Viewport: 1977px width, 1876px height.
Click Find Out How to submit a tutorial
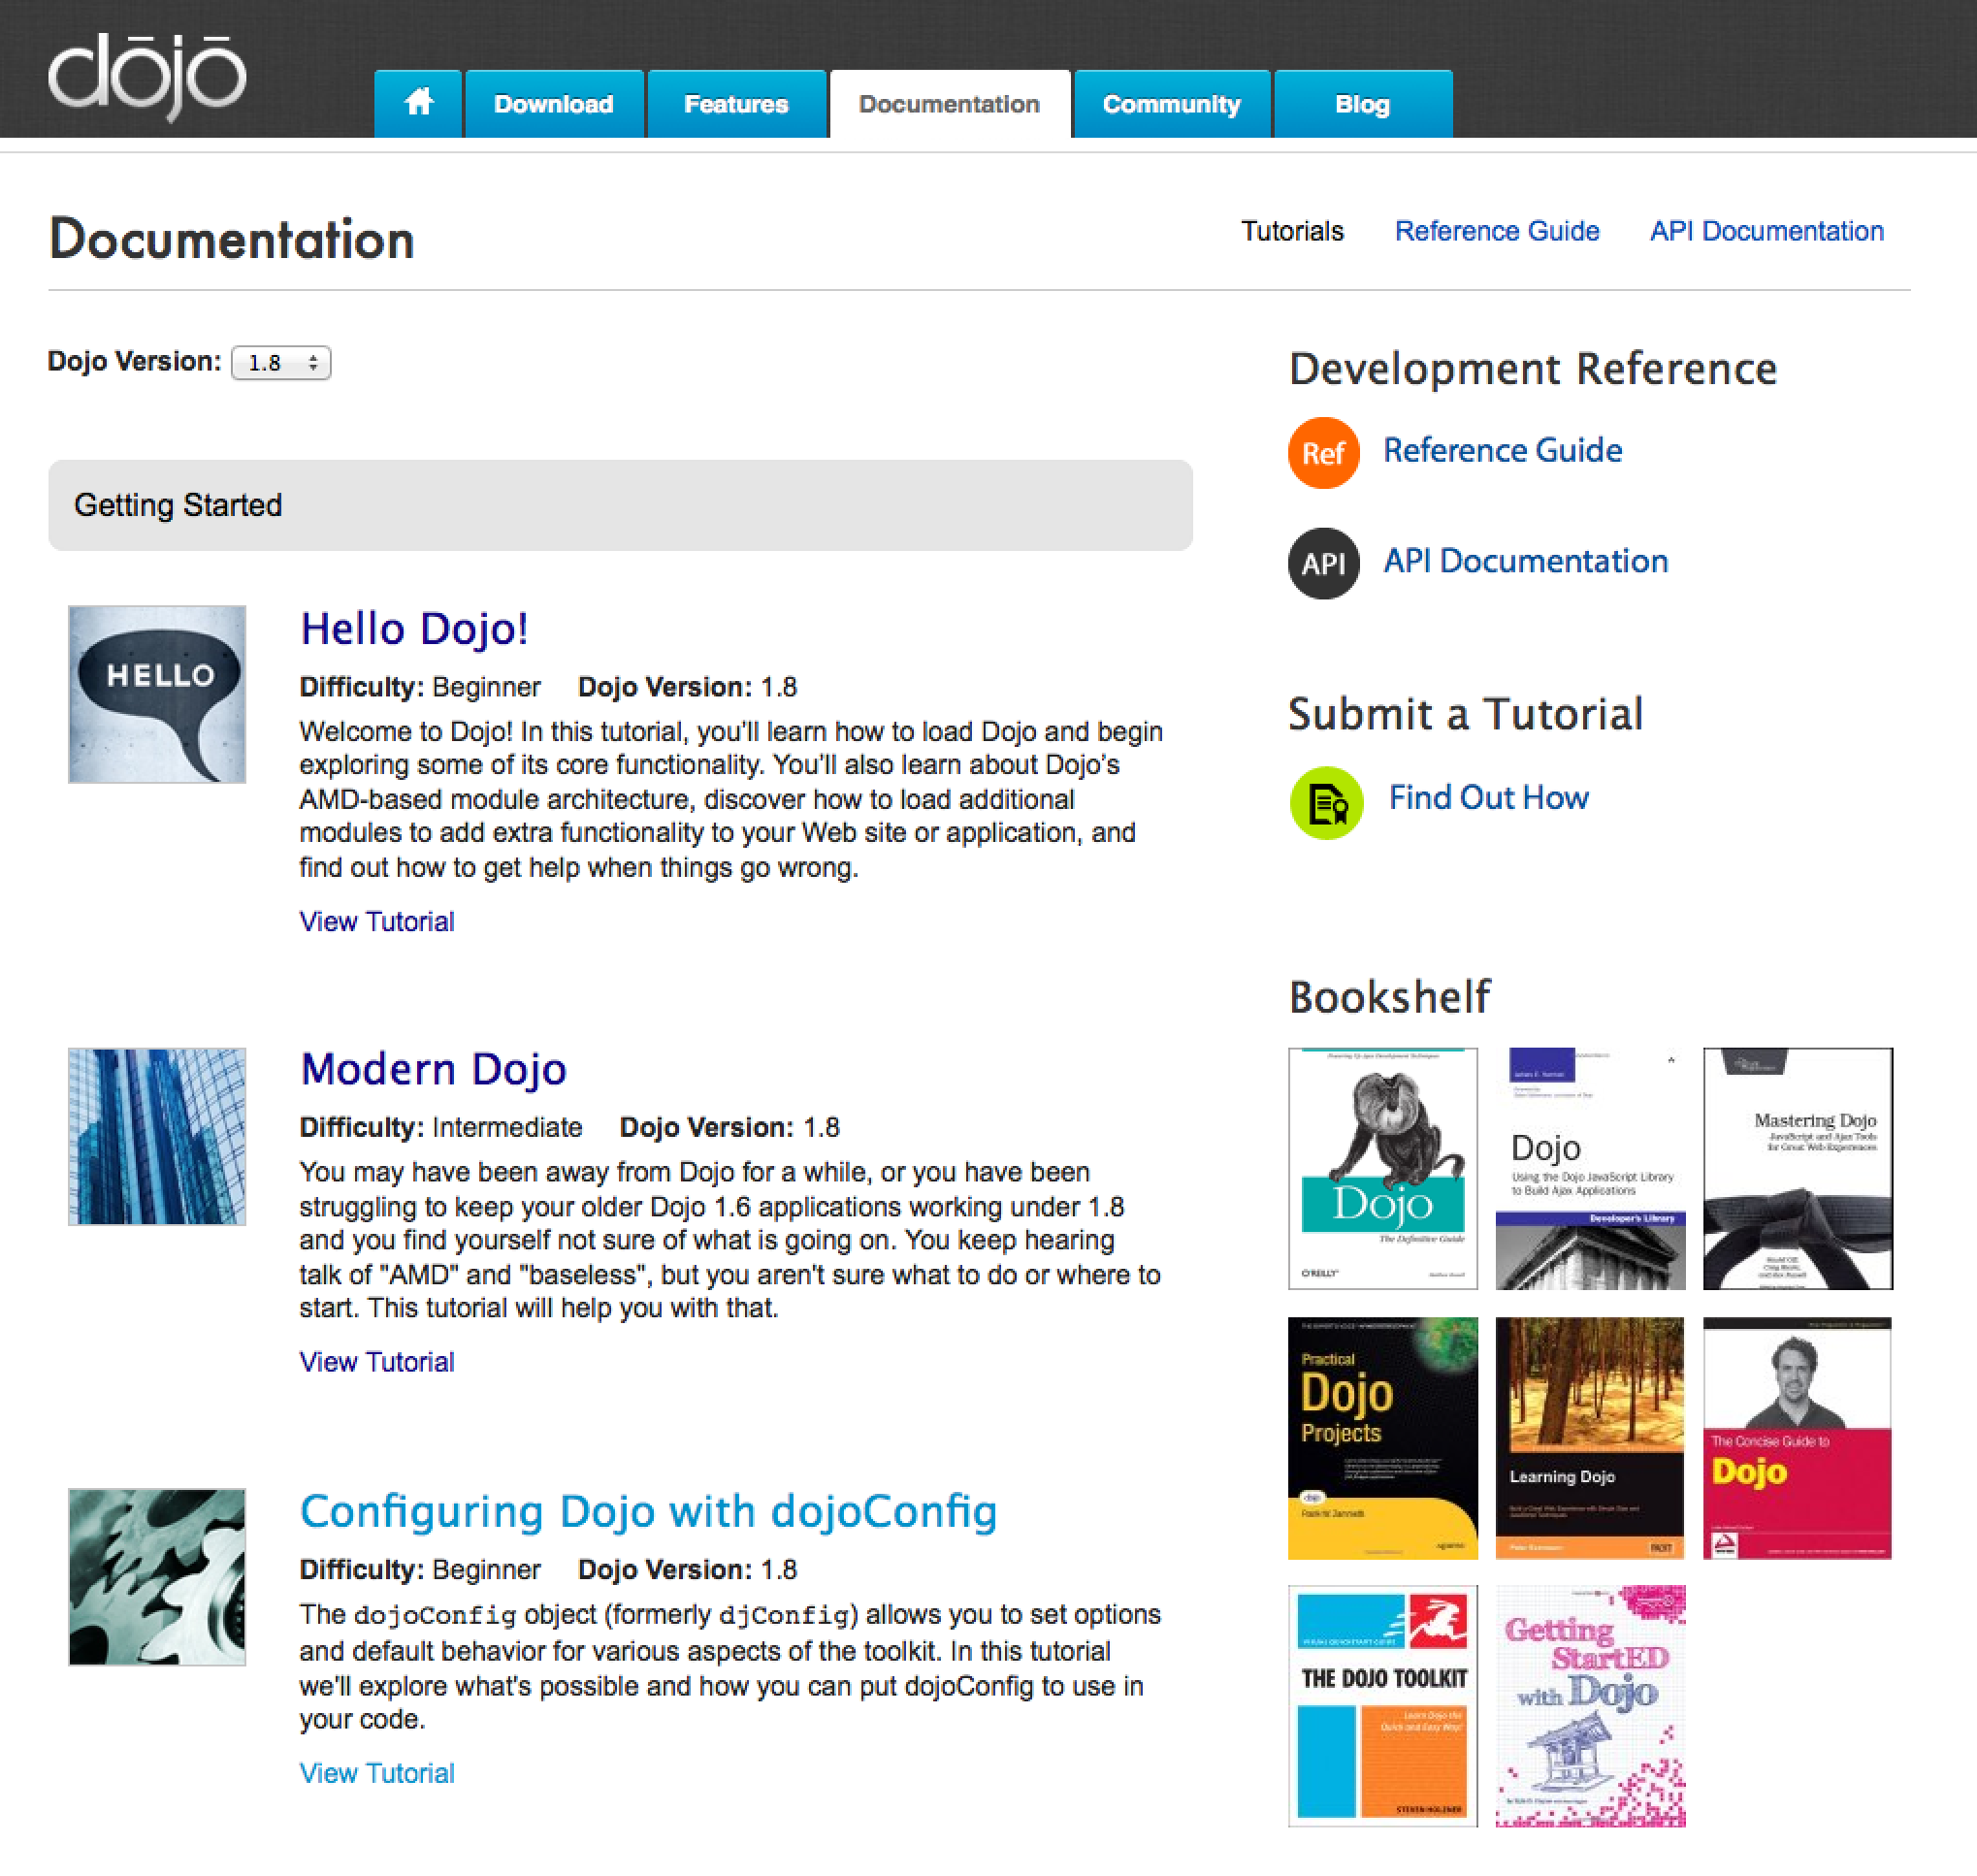pos(1488,797)
